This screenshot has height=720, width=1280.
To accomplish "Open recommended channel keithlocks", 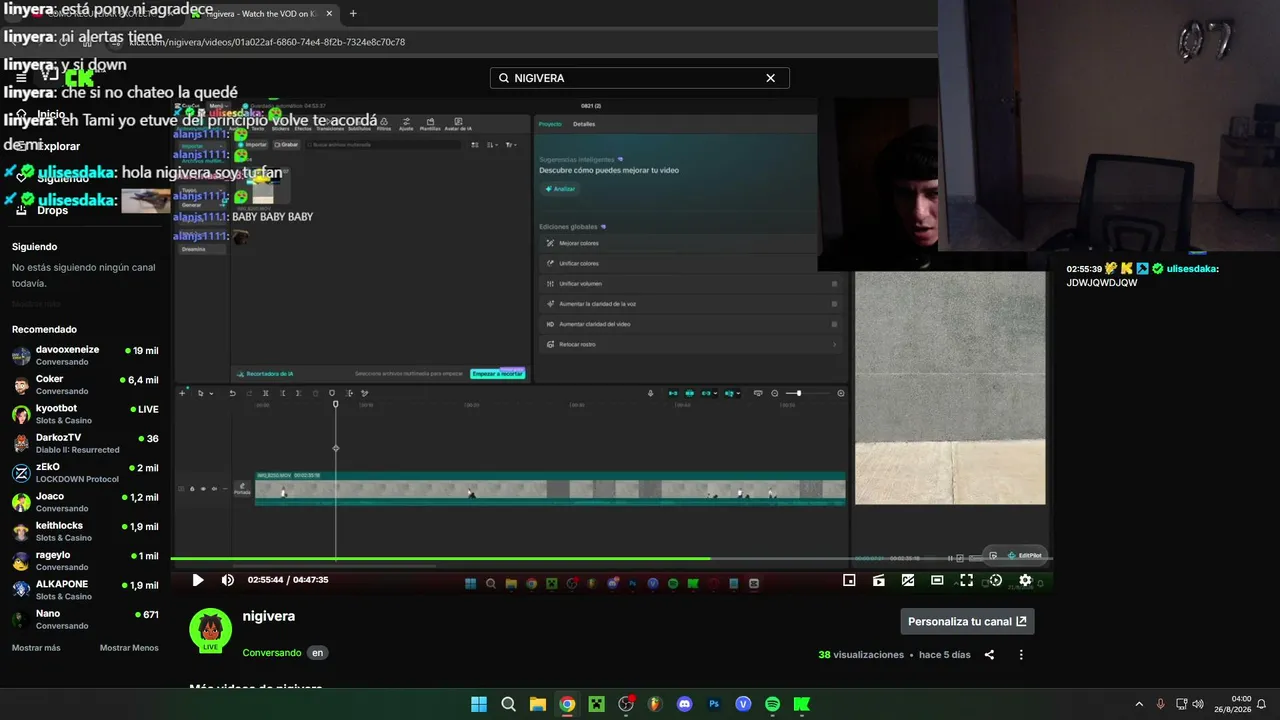I will coord(85,532).
